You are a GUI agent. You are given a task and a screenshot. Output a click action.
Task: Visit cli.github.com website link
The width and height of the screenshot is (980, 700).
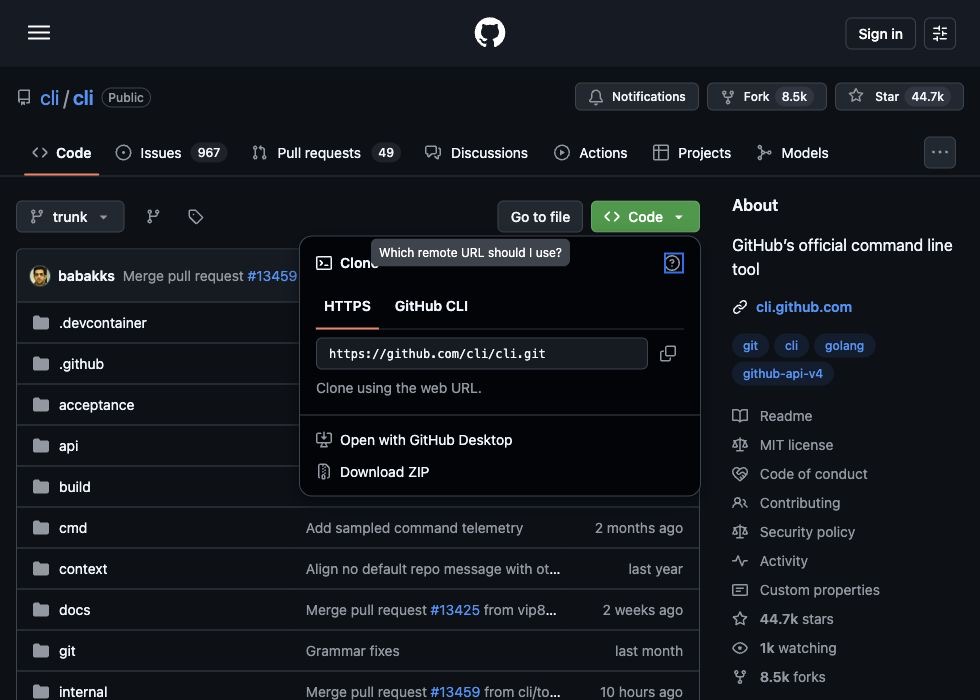point(803,307)
